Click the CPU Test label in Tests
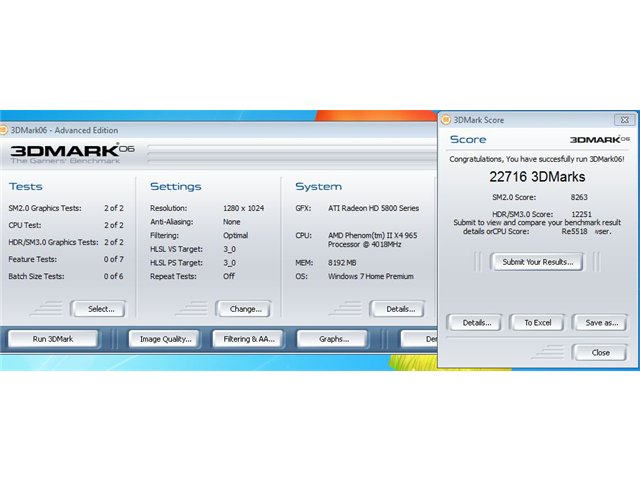This screenshot has width=640, height=480. tap(24, 225)
